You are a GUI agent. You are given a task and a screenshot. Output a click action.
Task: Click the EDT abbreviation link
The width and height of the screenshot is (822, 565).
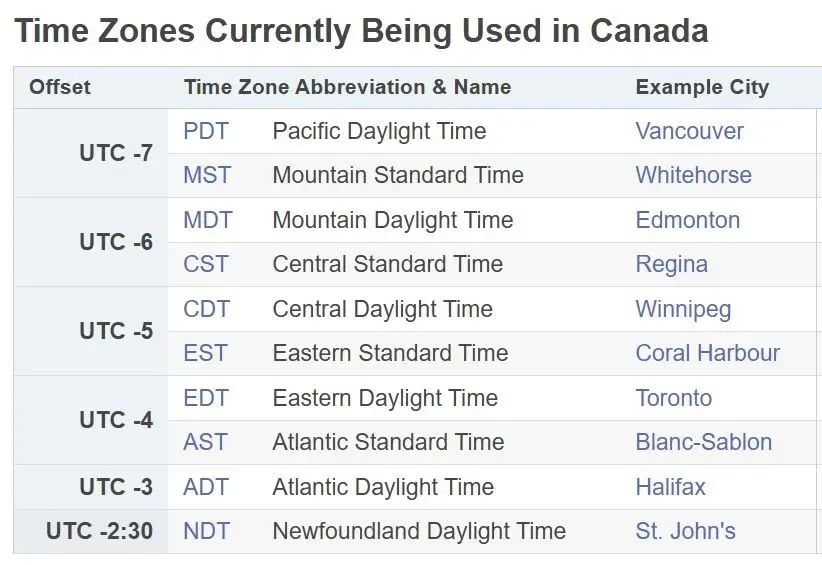(205, 398)
